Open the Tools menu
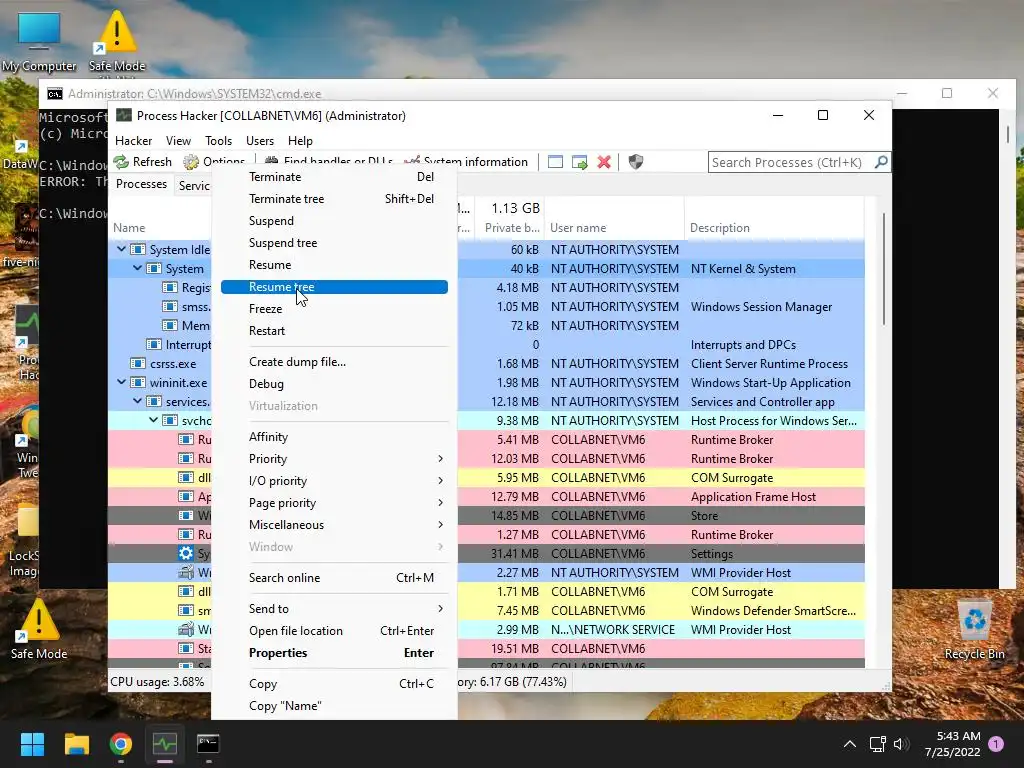Screen dimensions: 1024x768 pyautogui.click(x=218, y=140)
